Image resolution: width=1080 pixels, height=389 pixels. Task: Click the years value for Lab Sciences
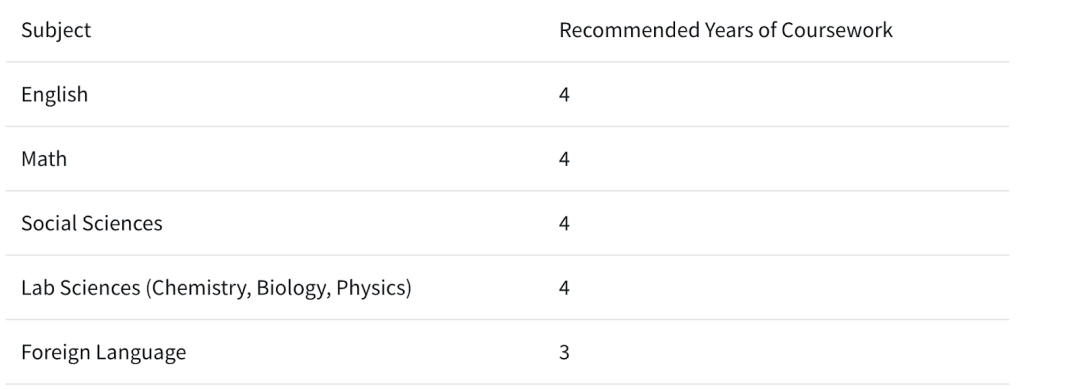click(x=564, y=288)
